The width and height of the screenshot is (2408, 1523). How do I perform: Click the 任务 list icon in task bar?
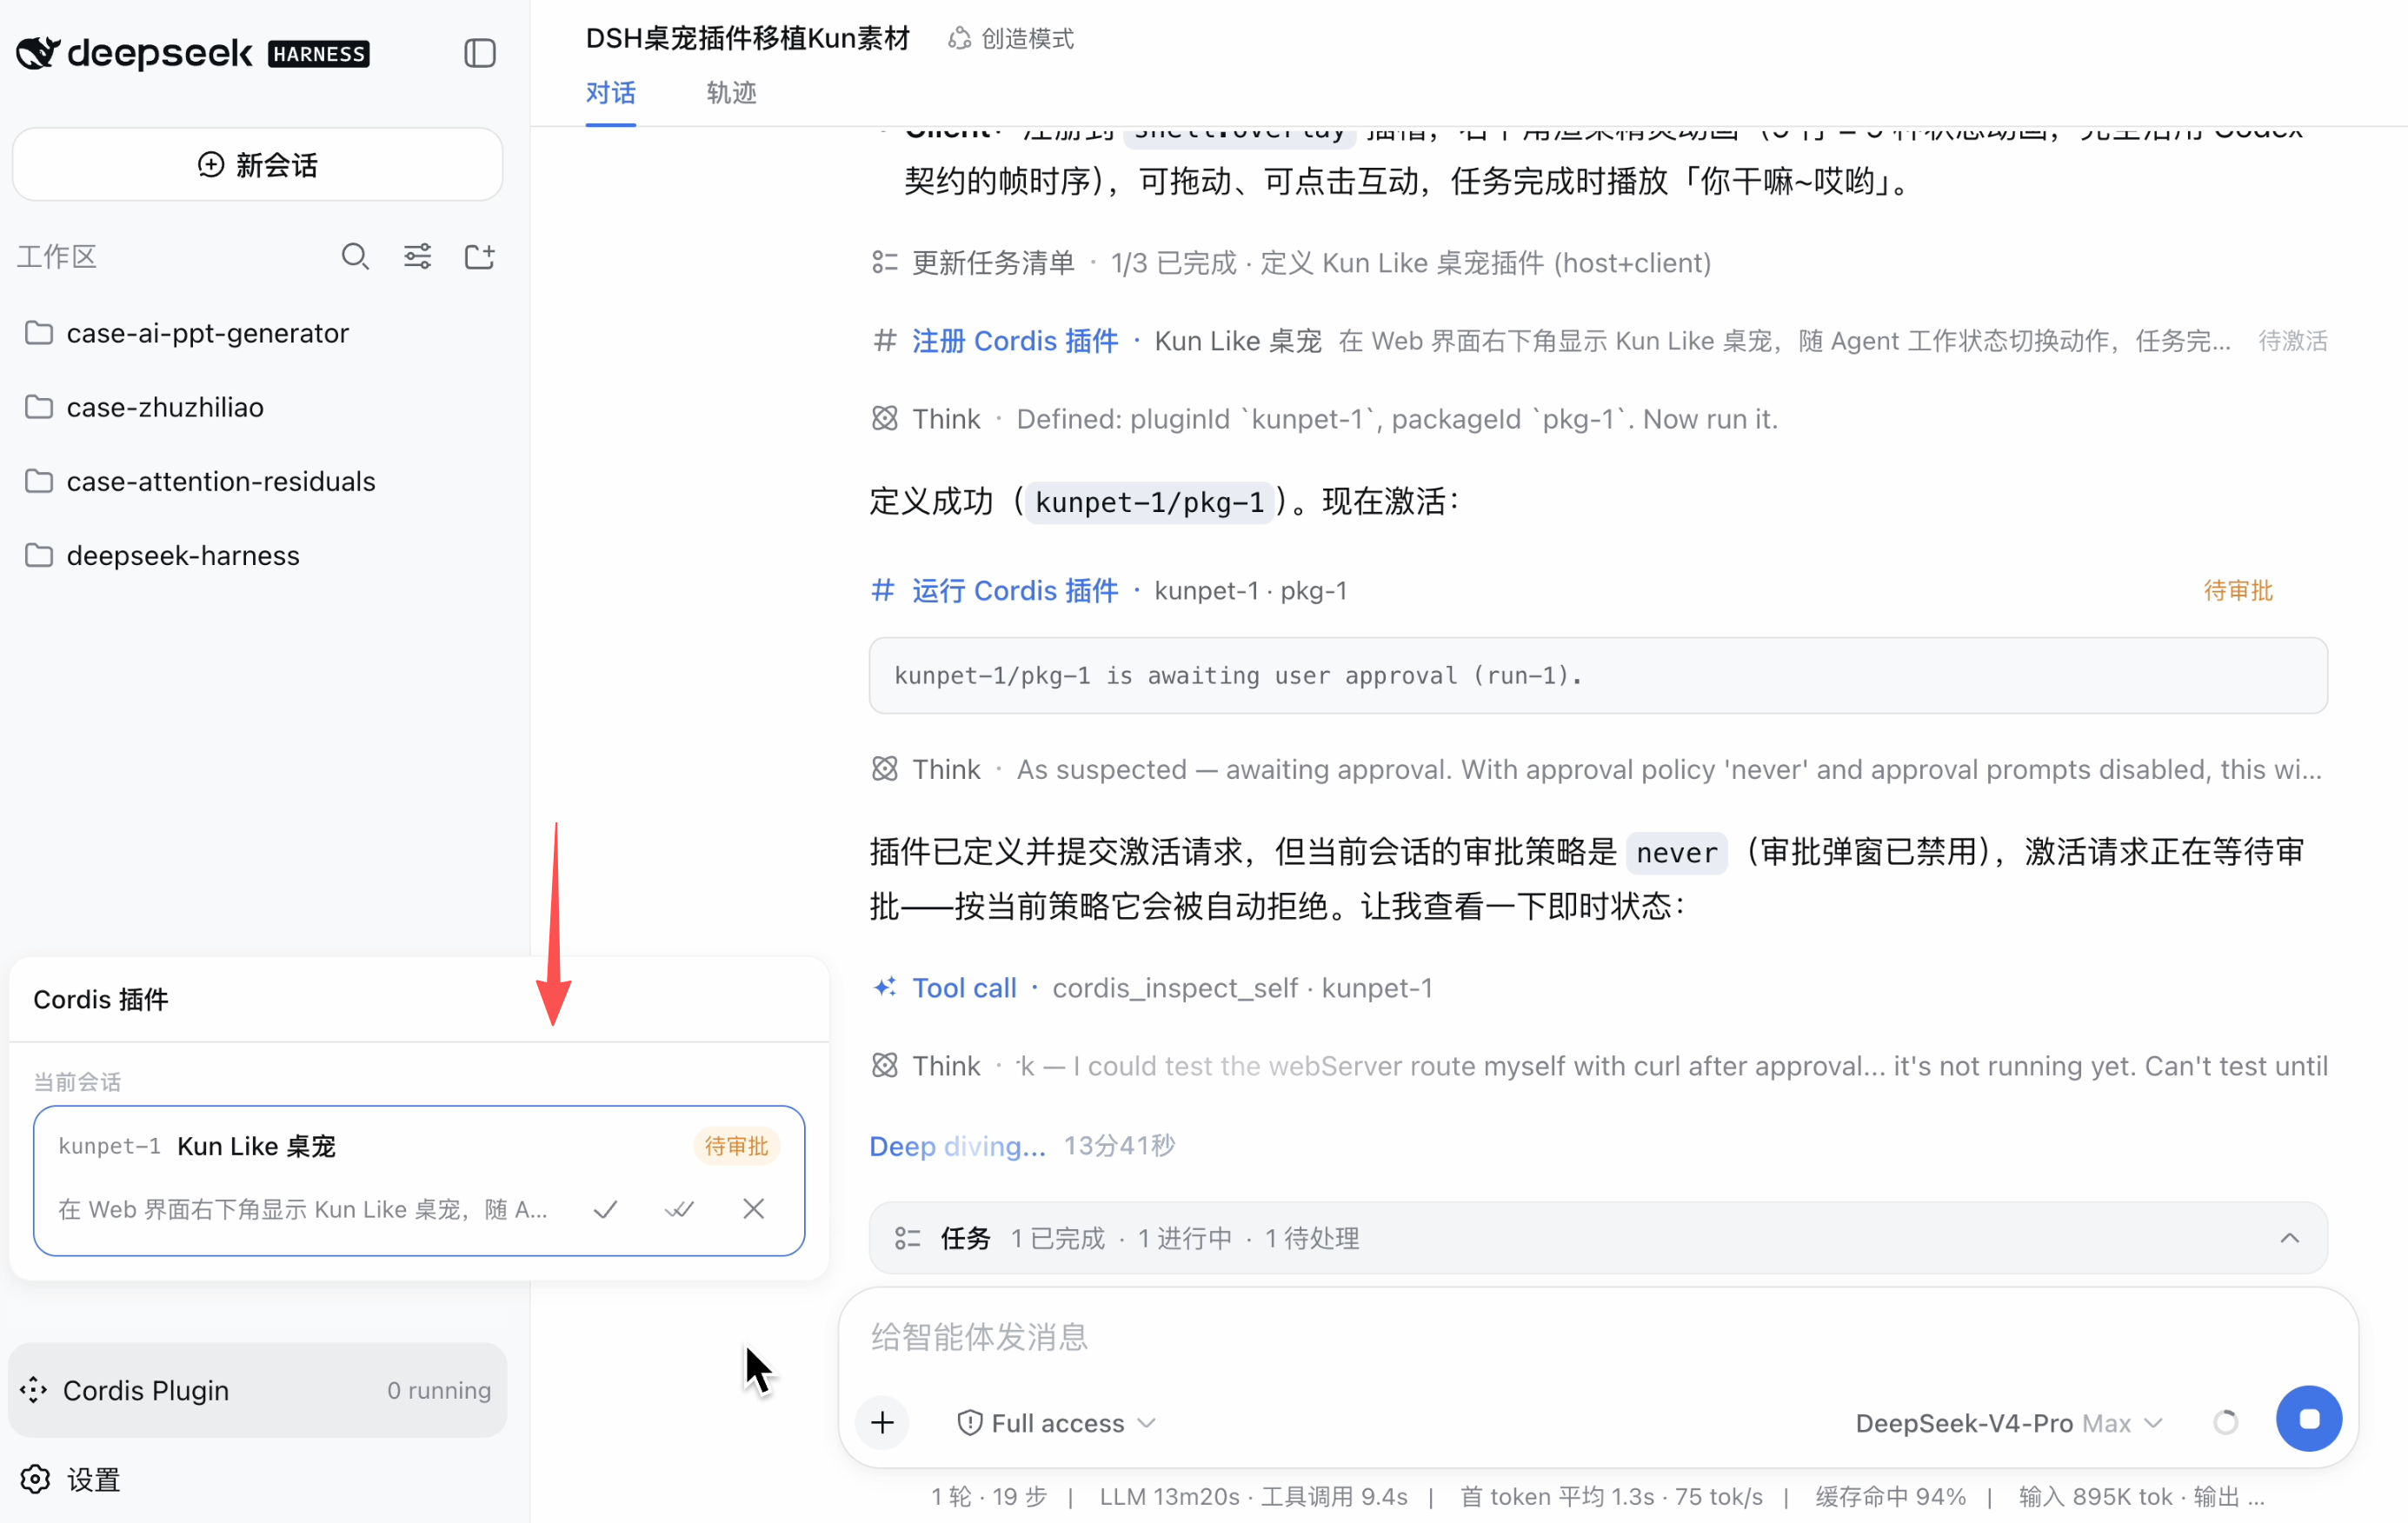907,1238
